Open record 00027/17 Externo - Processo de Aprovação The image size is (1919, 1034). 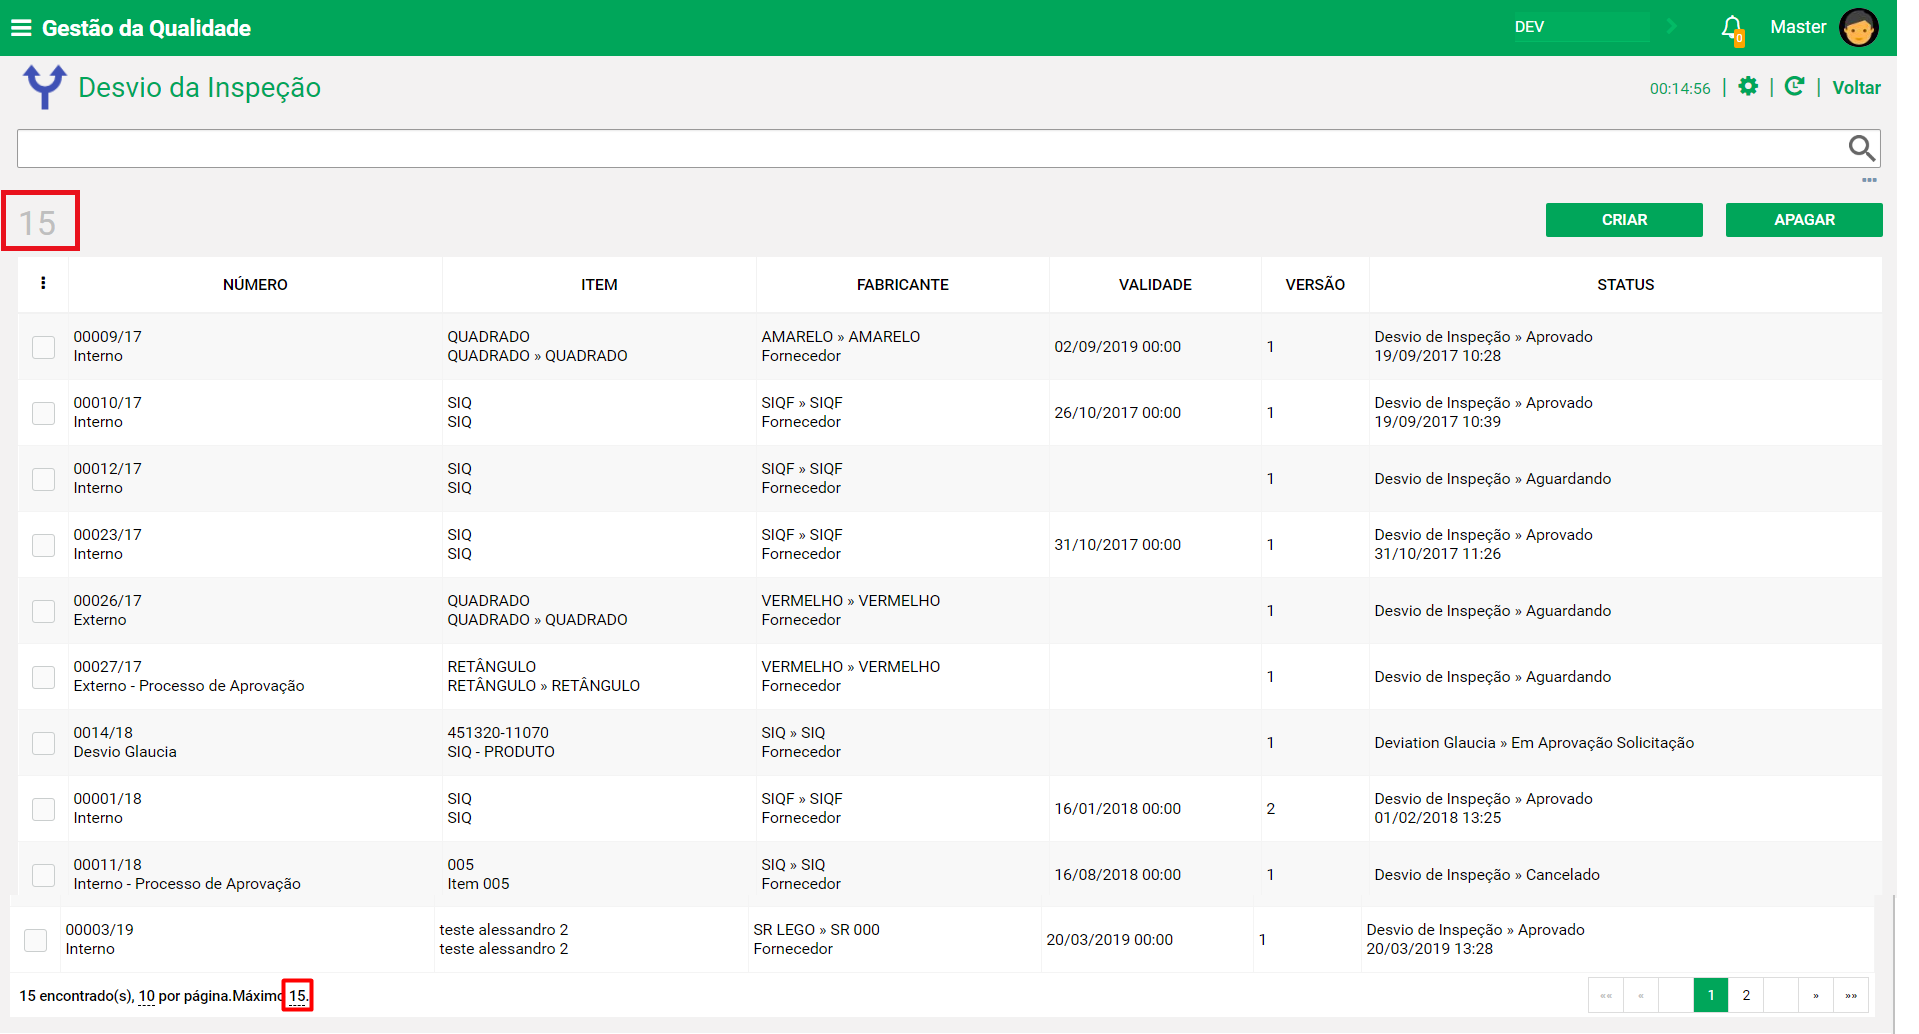coord(189,676)
